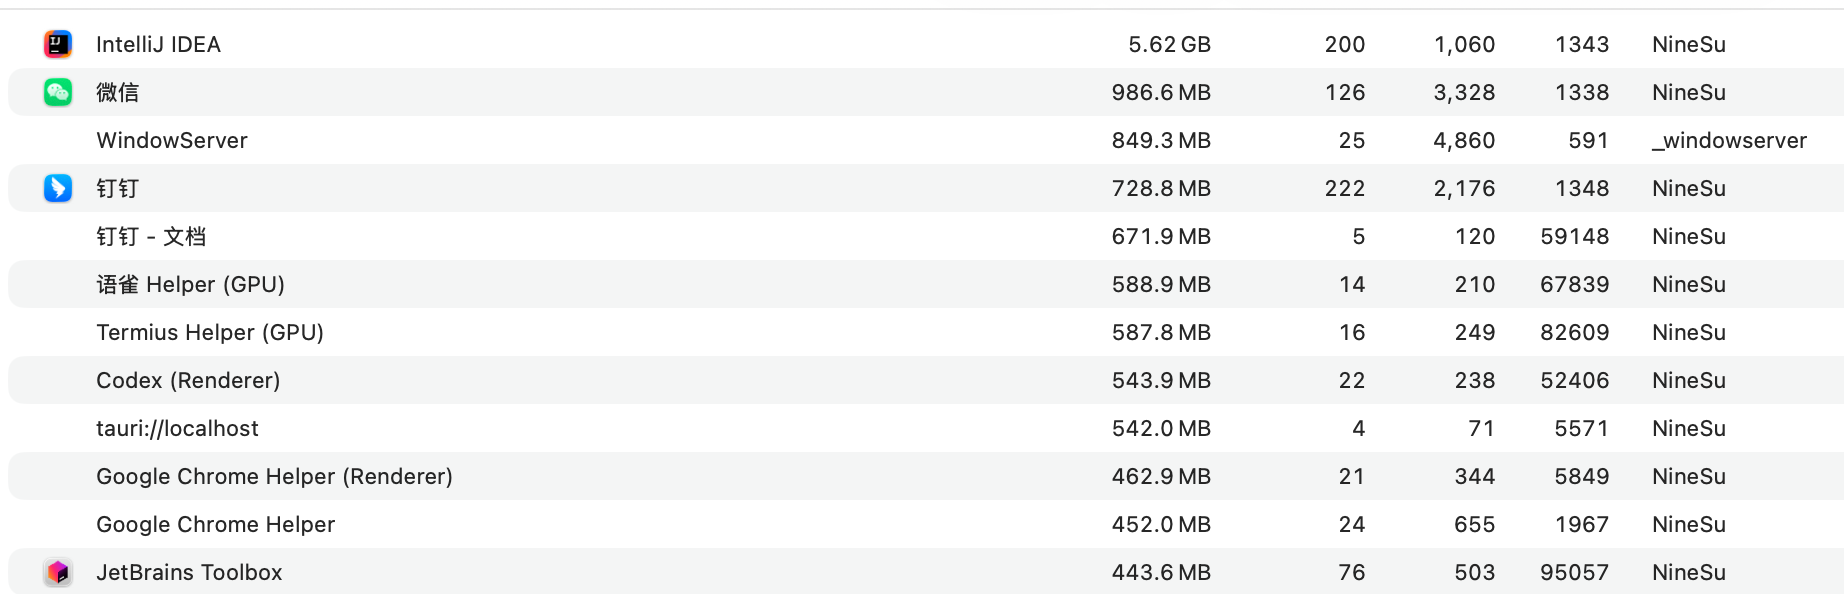Image resolution: width=1844 pixels, height=594 pixels.
Task: Click the blue DingTalk (钉钉) icon
Action: point(58,188)
